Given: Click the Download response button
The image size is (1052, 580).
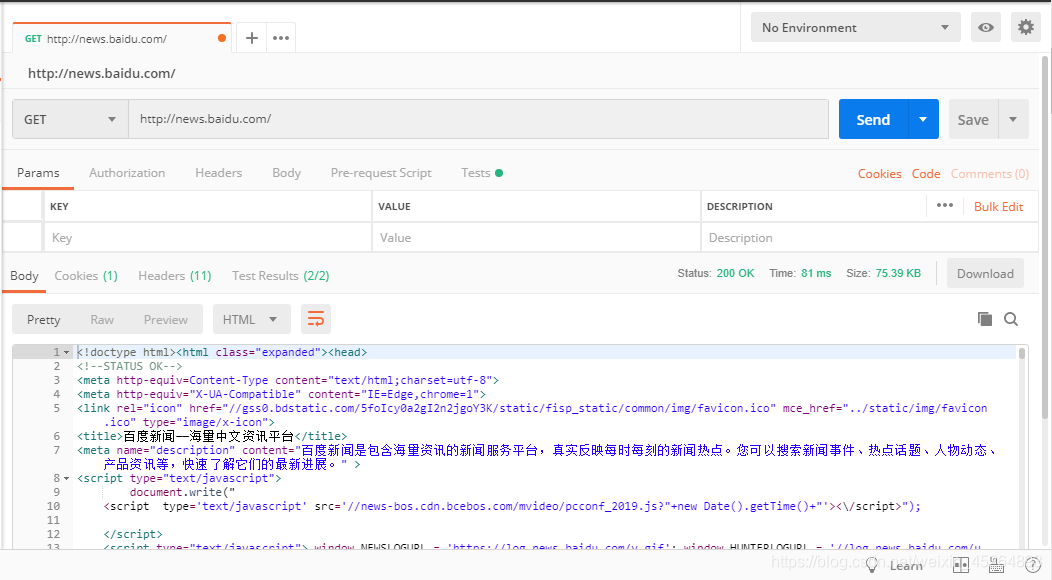Looking at the screenshot, I should (x=985, y=273).
